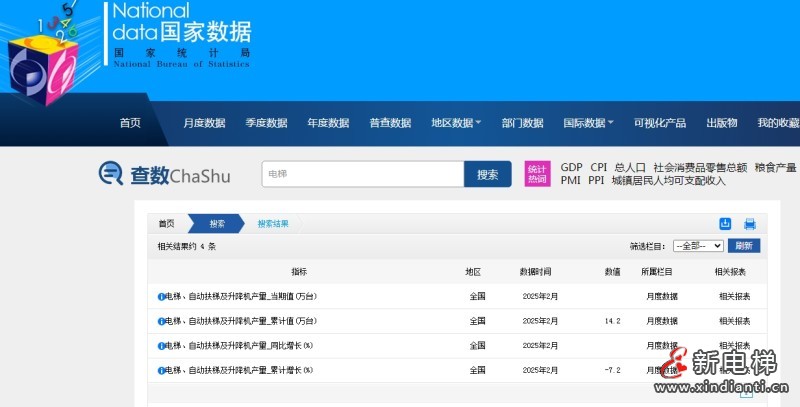Open the 我的收藏 menu item
The image size is (800, 407).
(779, 123)
